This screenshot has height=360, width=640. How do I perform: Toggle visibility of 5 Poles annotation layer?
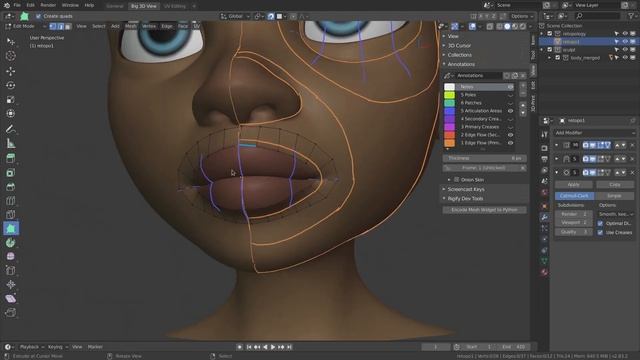pos(510,95)
